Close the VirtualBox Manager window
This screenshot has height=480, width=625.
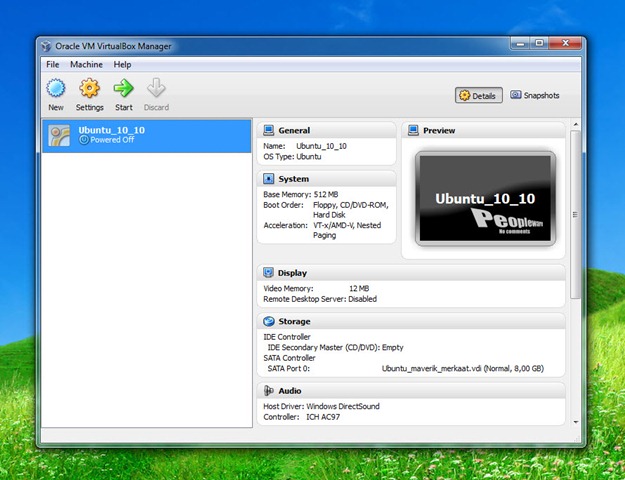(565, 43)
